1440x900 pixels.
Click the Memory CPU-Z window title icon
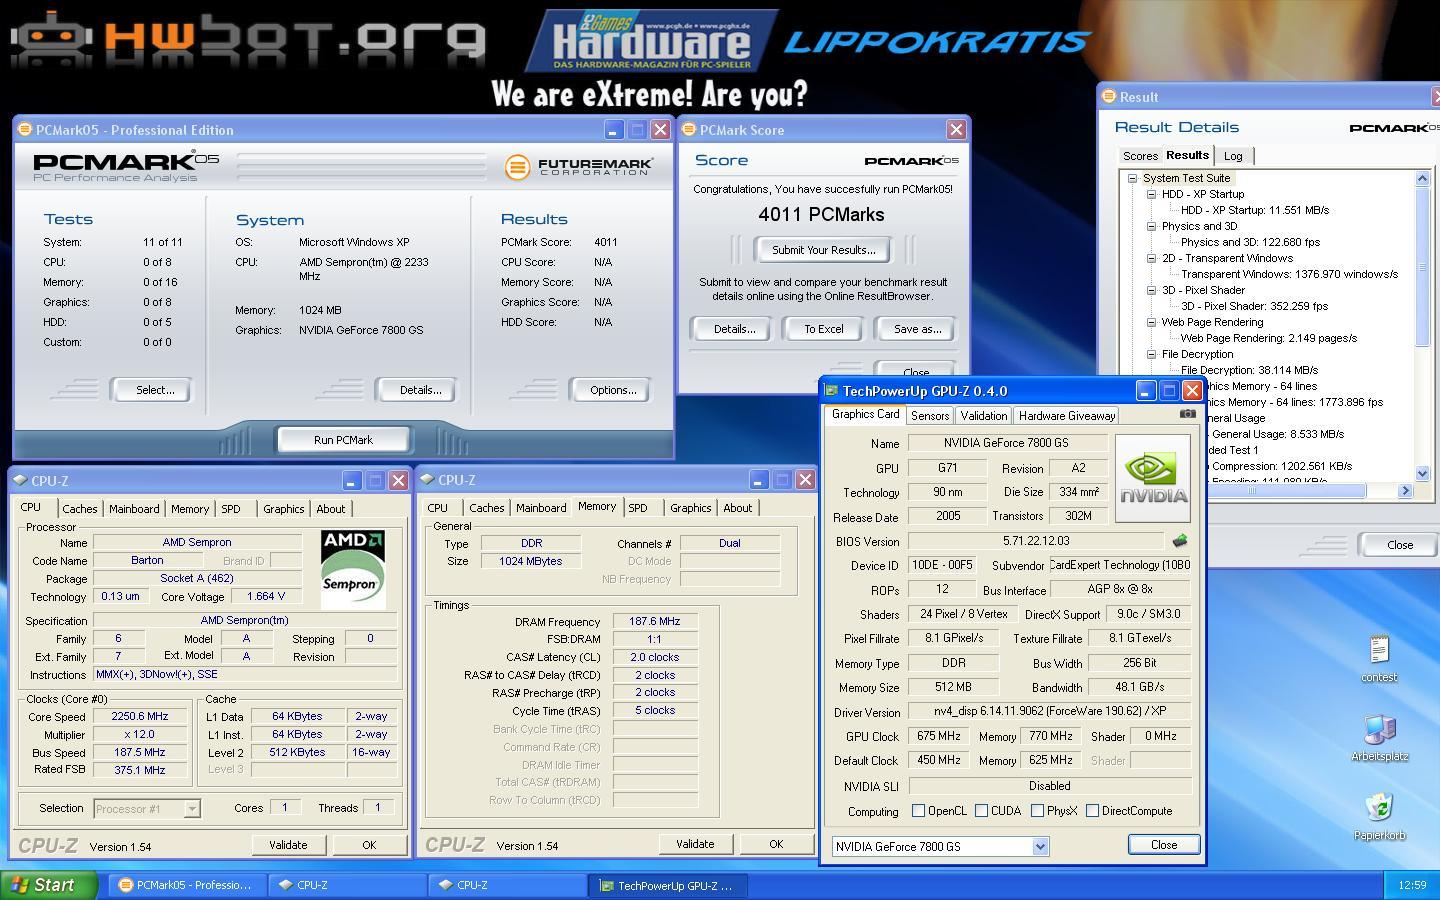pyautogui.click(x=427, y=480)
